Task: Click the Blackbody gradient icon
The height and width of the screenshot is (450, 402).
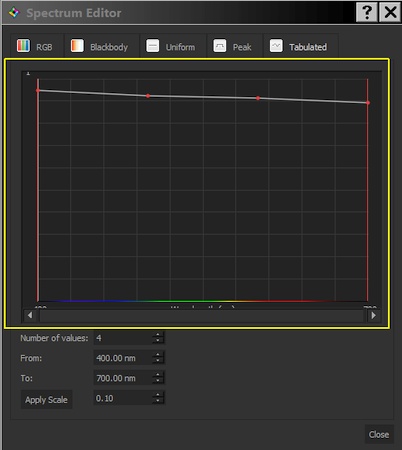Action: 77,46
